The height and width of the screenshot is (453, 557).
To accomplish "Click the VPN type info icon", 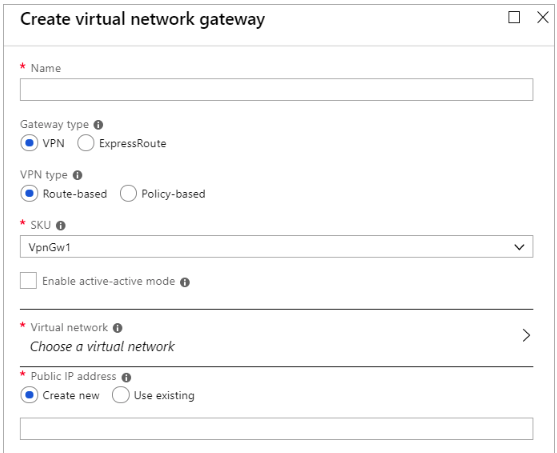I will pyautogui.click(x=77, y=175).
